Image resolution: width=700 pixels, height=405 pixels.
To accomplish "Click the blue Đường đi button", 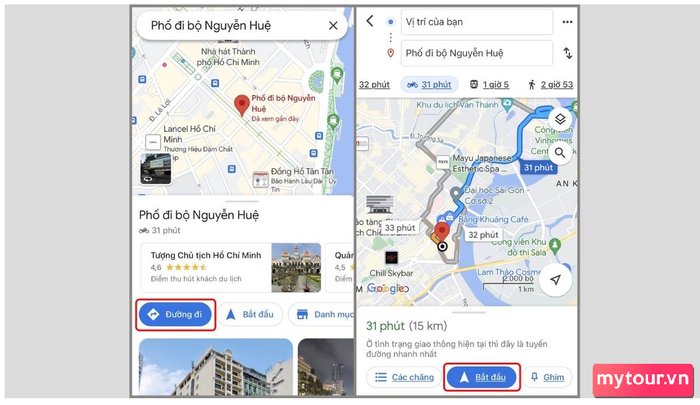I will click(x=175, y=315).
